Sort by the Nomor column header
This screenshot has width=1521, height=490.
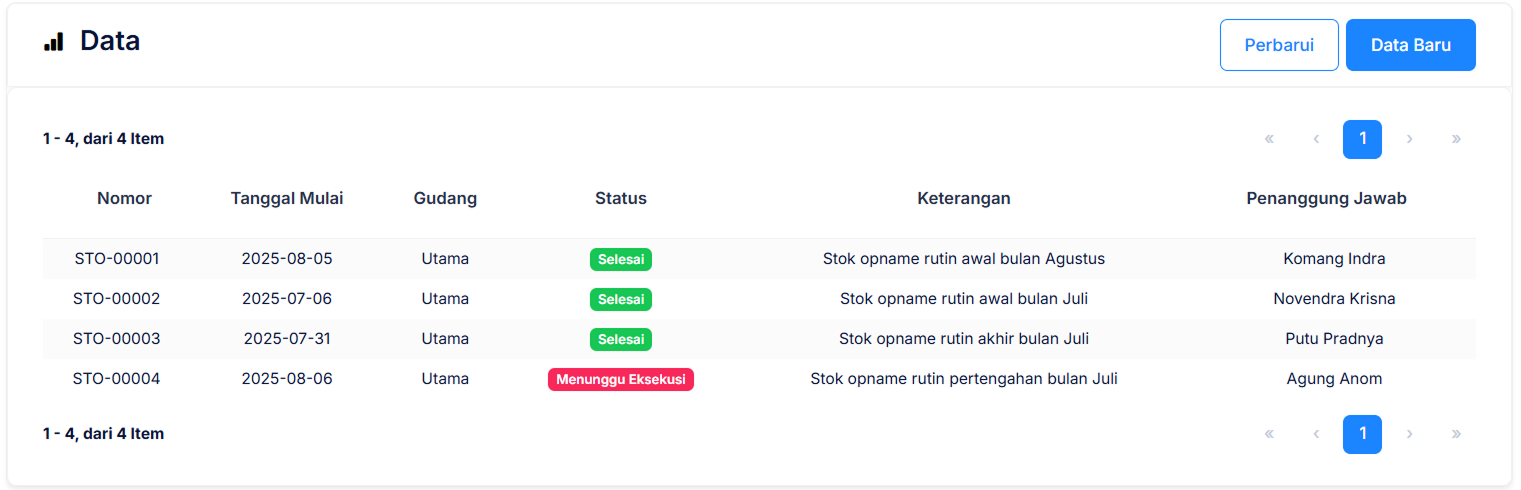pyautogui.click(x=124, y=198)
